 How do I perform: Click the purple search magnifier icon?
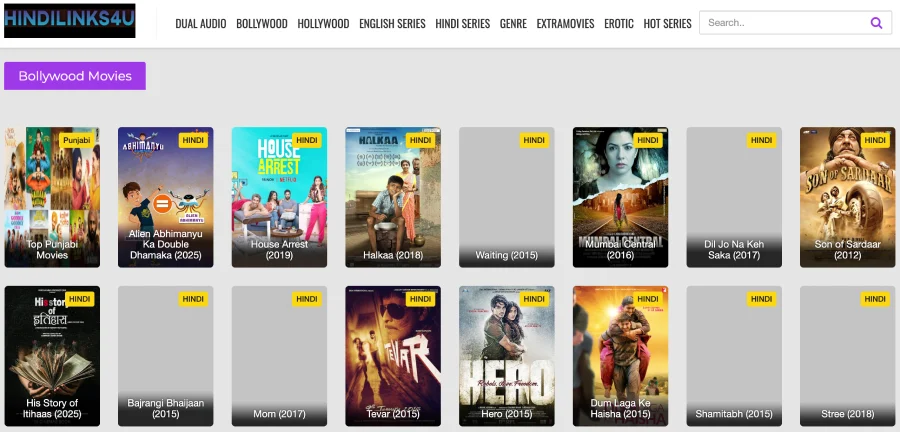click(876, 23)
